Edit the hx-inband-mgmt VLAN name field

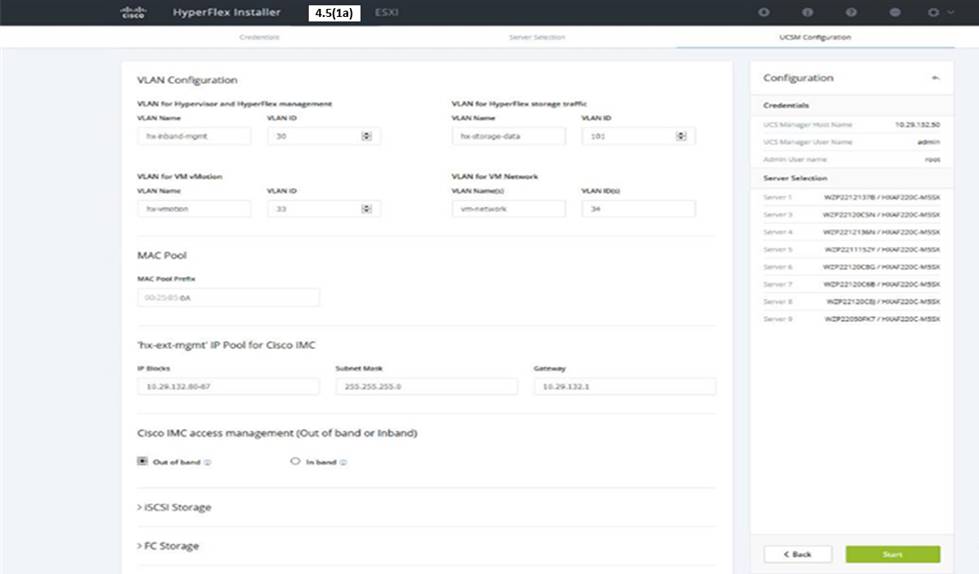pos(194,136)
